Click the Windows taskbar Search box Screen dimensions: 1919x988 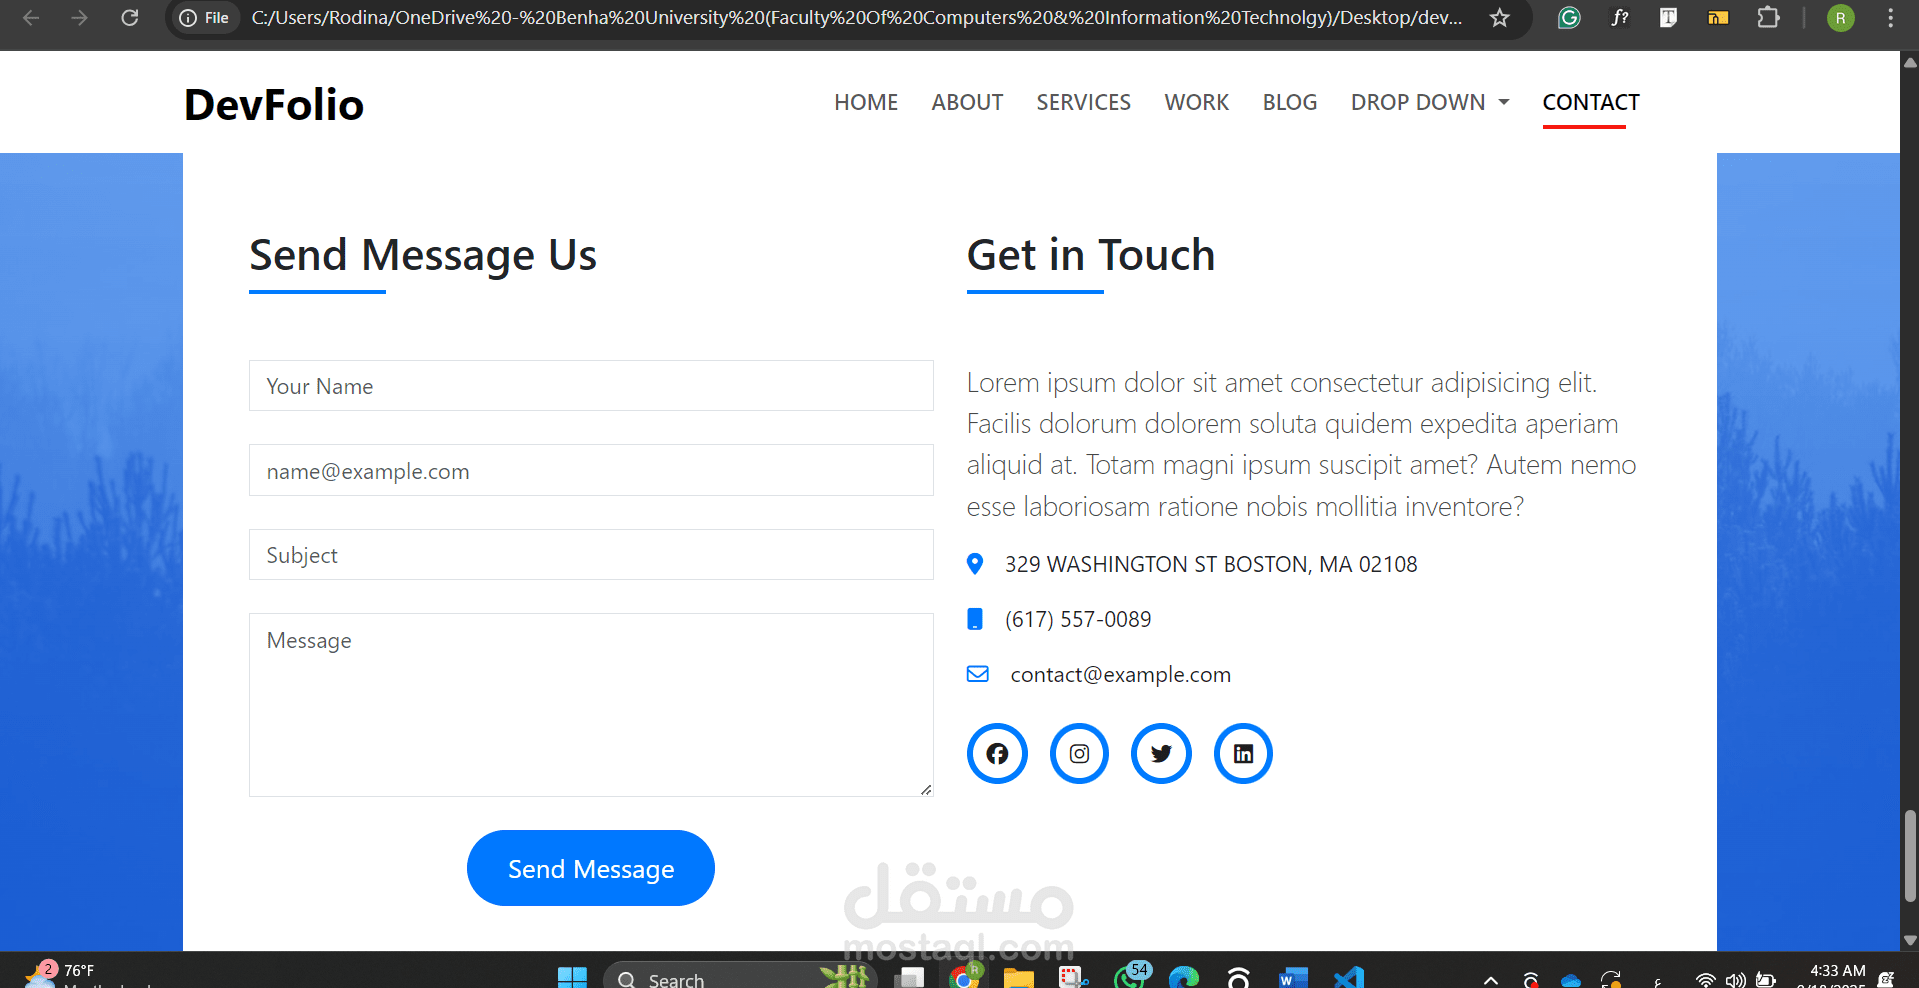point(740,977)
